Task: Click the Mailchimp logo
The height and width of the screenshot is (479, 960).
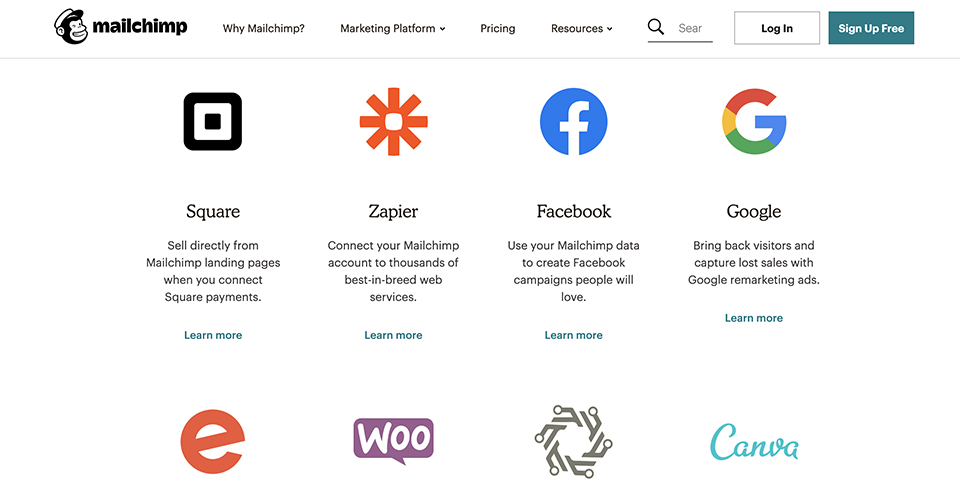Action: pos(120,27)
